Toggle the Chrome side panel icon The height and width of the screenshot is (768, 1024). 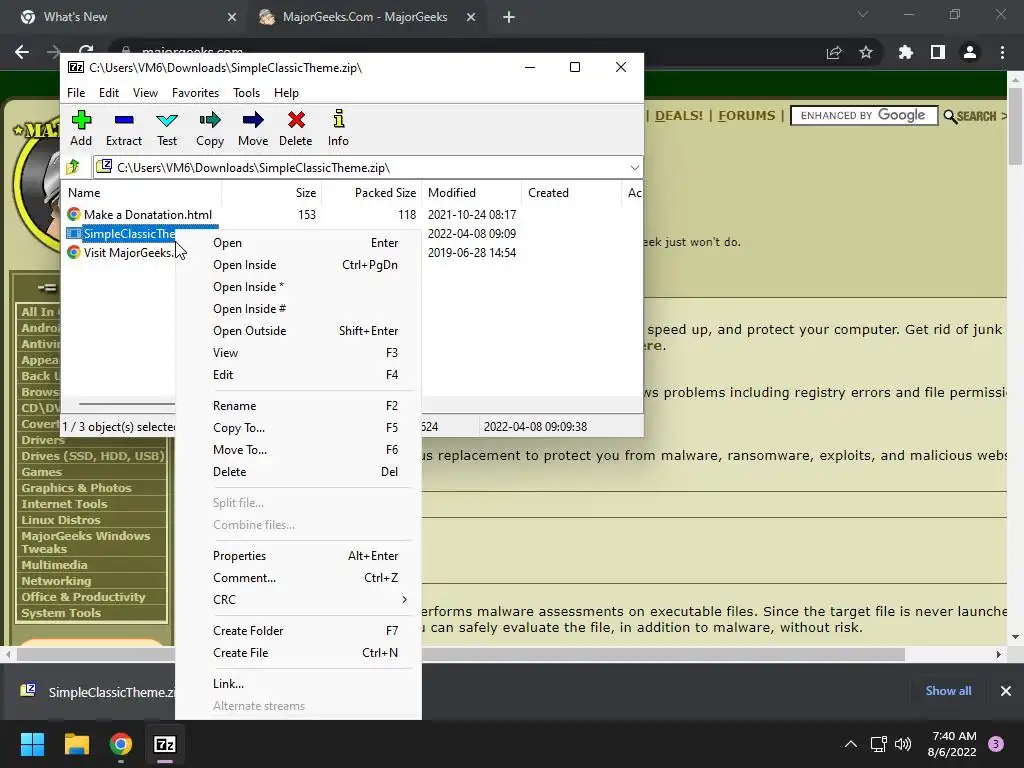pos(938,52)
